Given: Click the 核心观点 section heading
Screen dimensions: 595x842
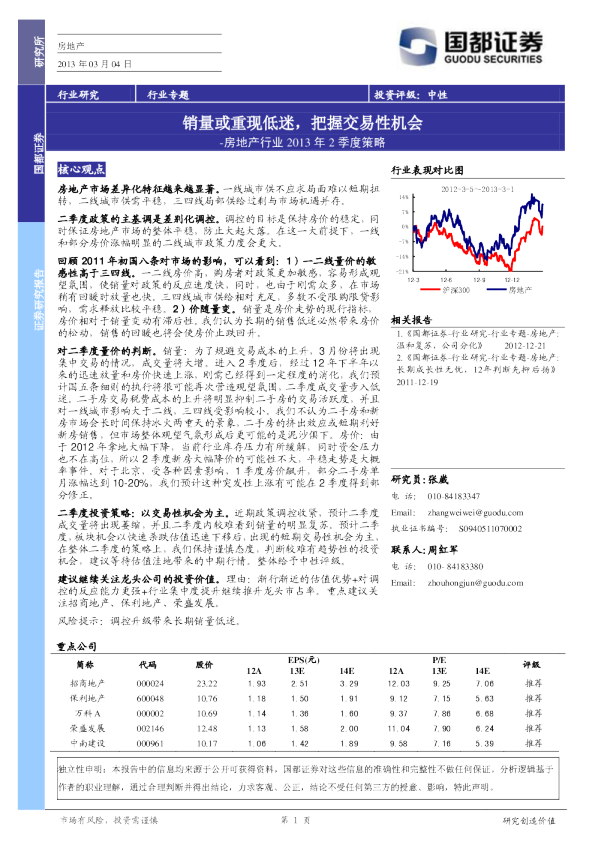Looking at the screenshot, I should pyautogui.click(x=81, y=169).
